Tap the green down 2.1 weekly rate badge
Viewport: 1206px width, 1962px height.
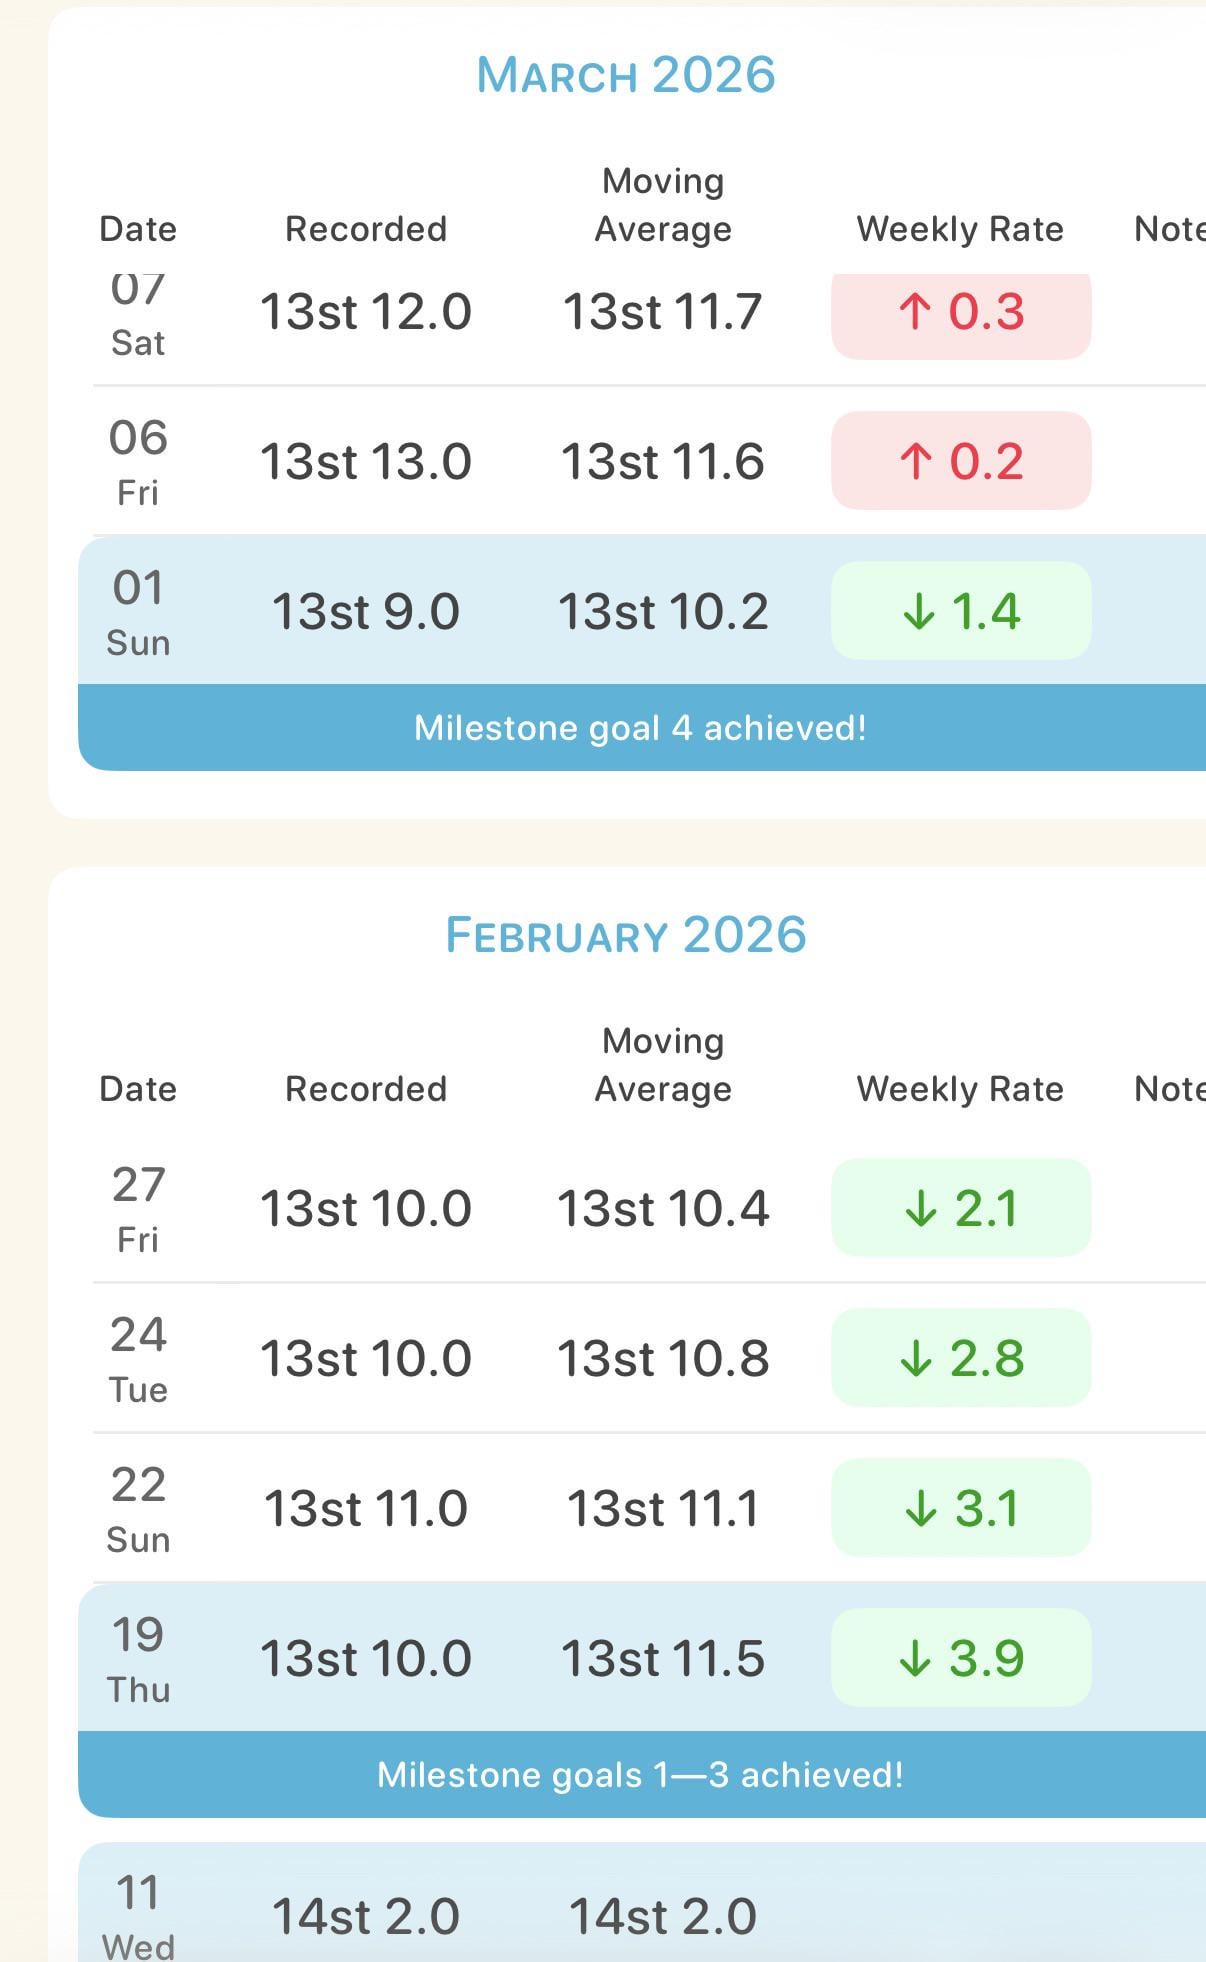[960, 1208]
